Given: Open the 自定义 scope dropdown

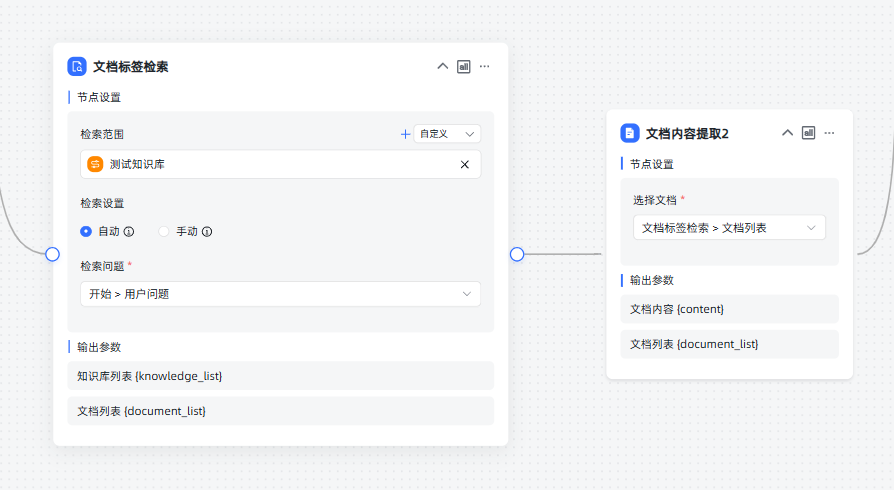Looking at the screenshot, I should 447,134.
